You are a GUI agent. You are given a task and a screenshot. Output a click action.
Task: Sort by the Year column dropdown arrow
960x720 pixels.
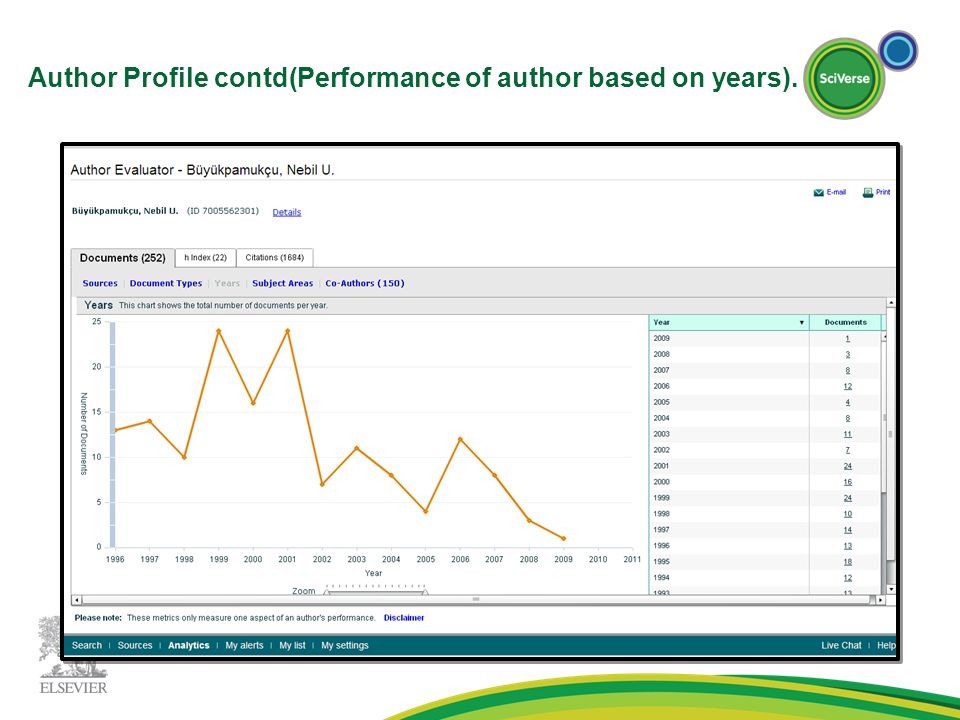[x=801, y=323]
